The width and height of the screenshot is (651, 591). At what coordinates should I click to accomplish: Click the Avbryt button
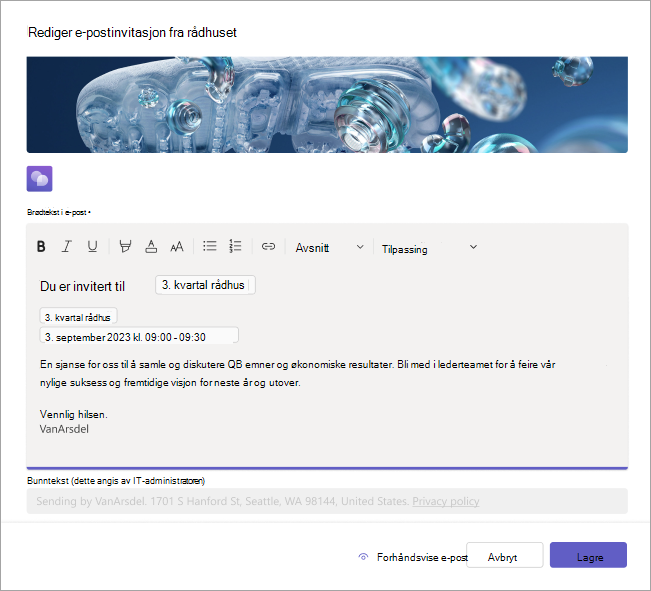coord(504,555)
